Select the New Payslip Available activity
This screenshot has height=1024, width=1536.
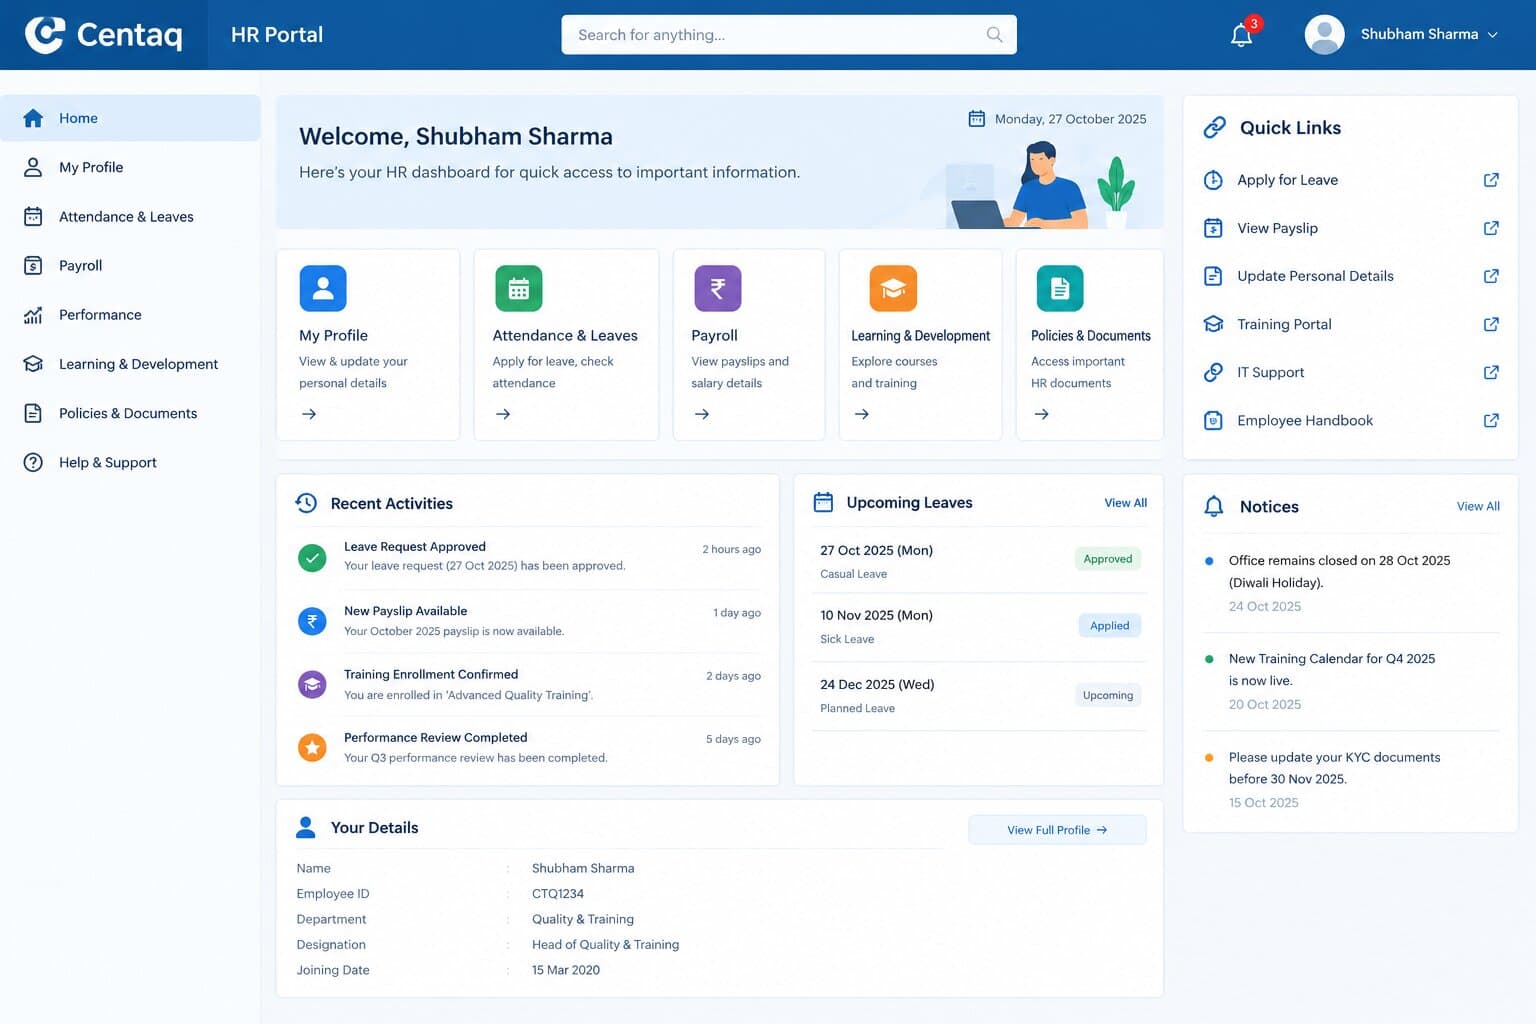528,621
